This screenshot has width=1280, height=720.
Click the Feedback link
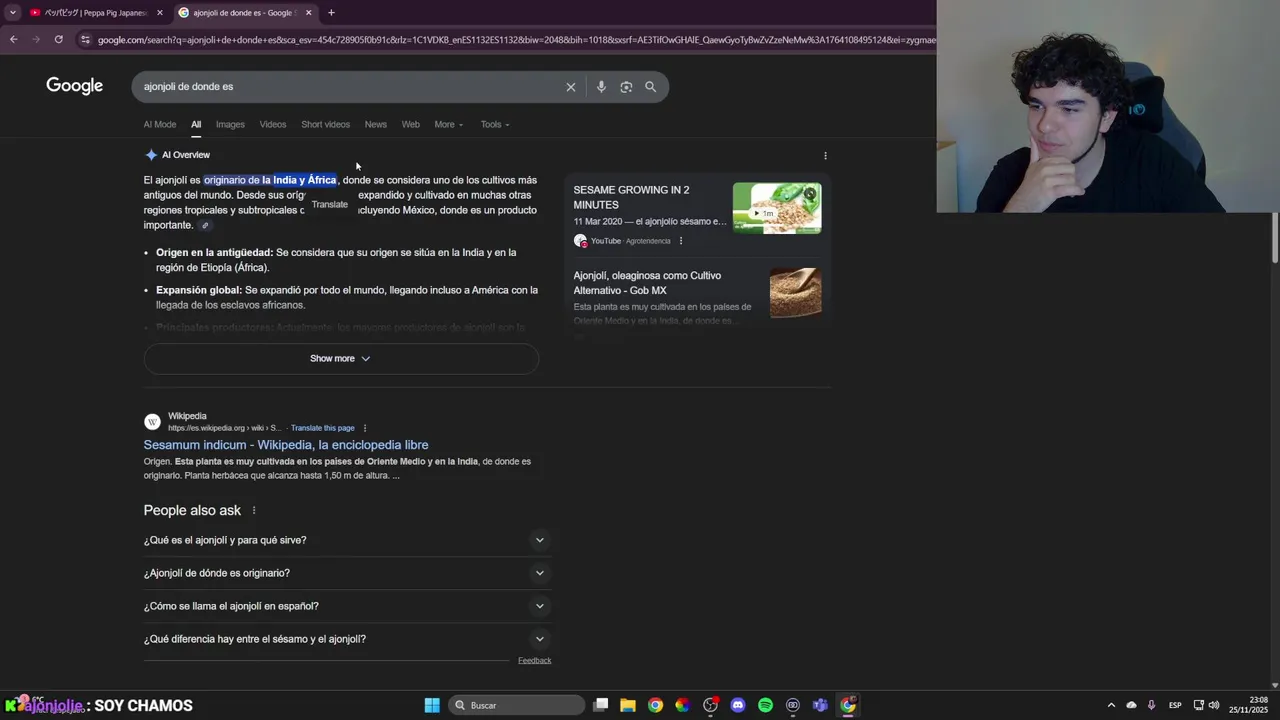point(534,661)
